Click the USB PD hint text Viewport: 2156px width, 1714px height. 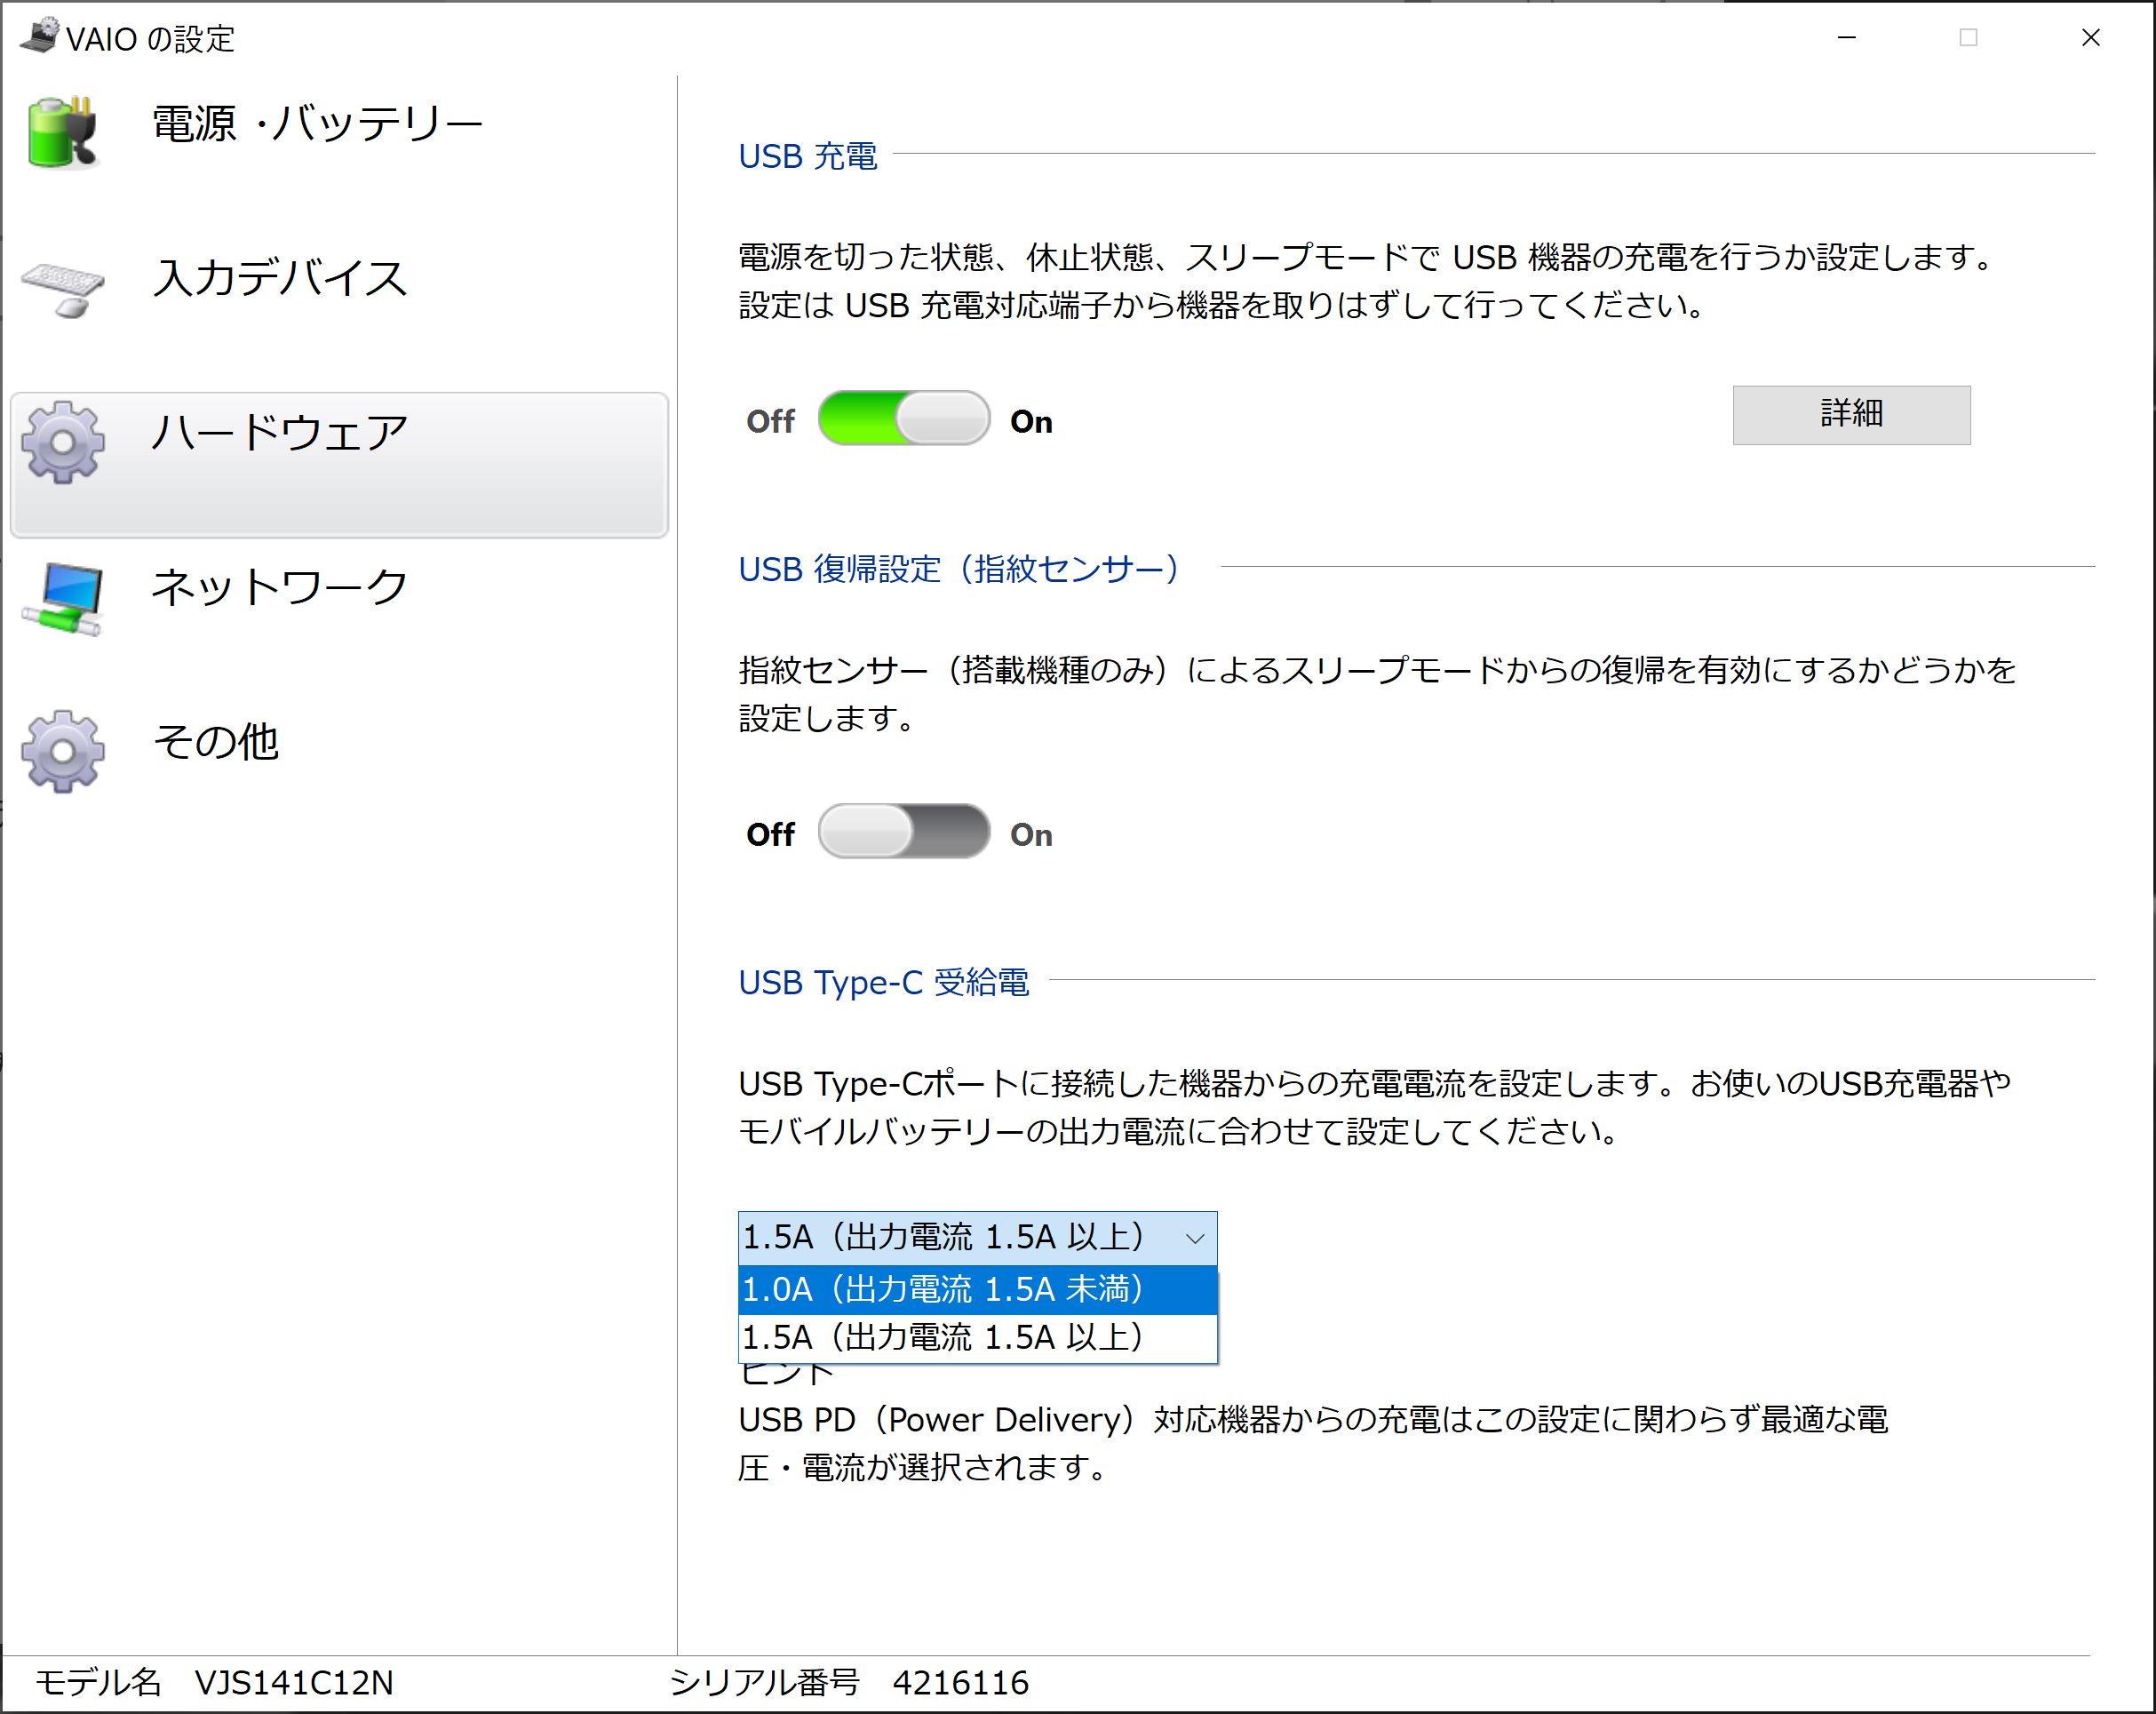(x=1313, y=1443)
